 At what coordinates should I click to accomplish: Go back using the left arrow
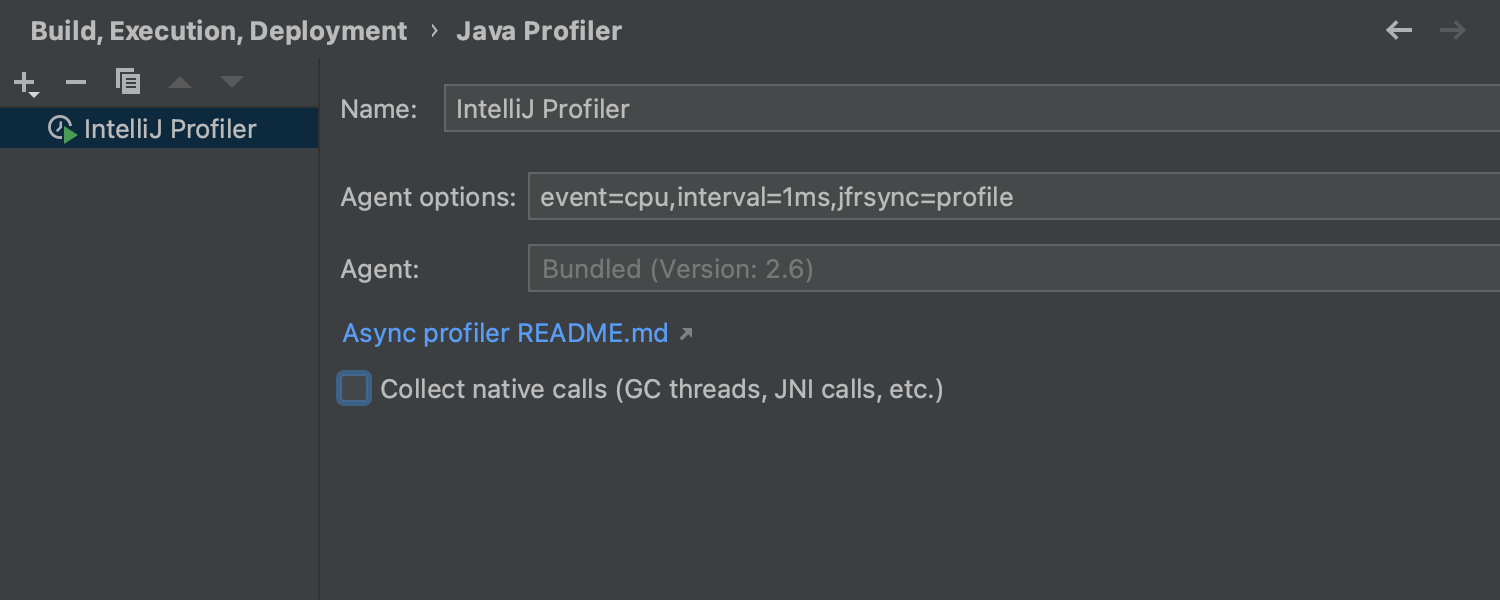(x=1399, y=31)
